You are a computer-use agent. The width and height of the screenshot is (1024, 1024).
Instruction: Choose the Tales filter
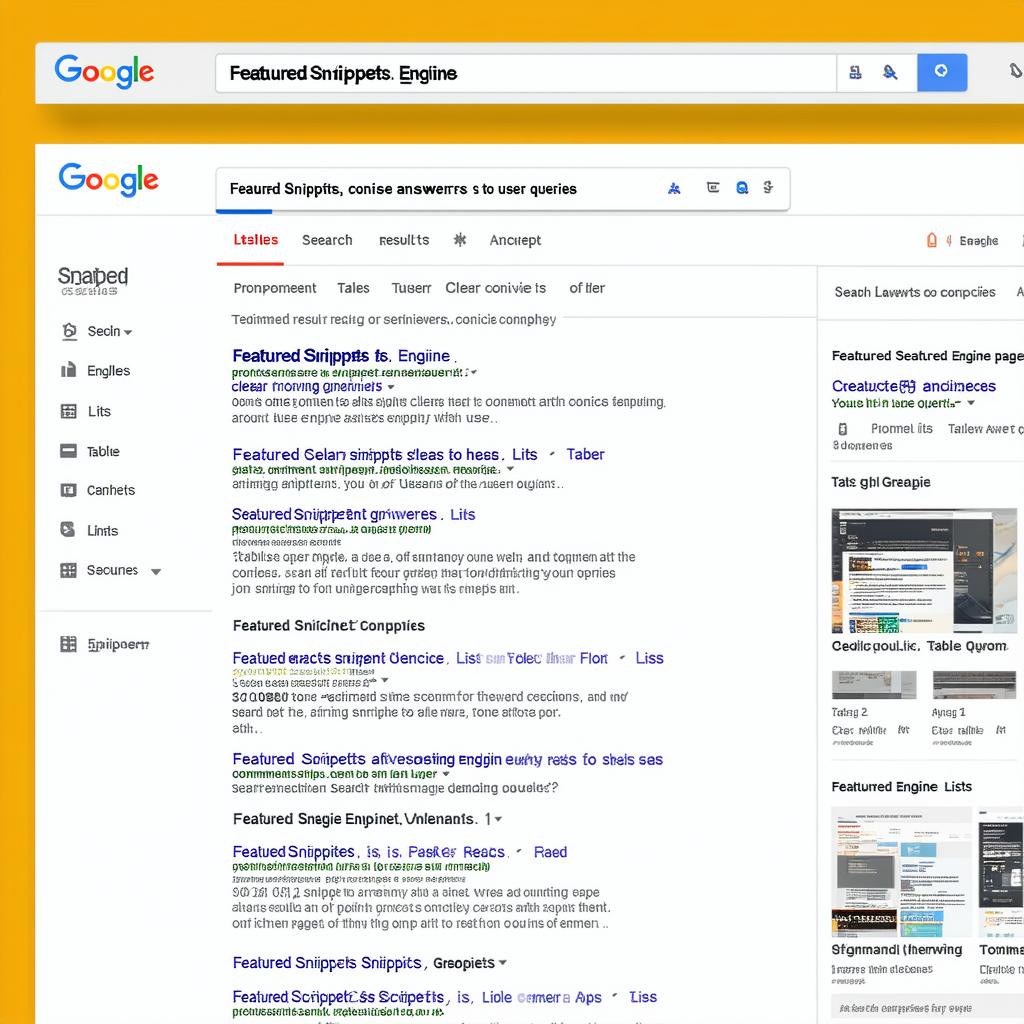(353, 288)
